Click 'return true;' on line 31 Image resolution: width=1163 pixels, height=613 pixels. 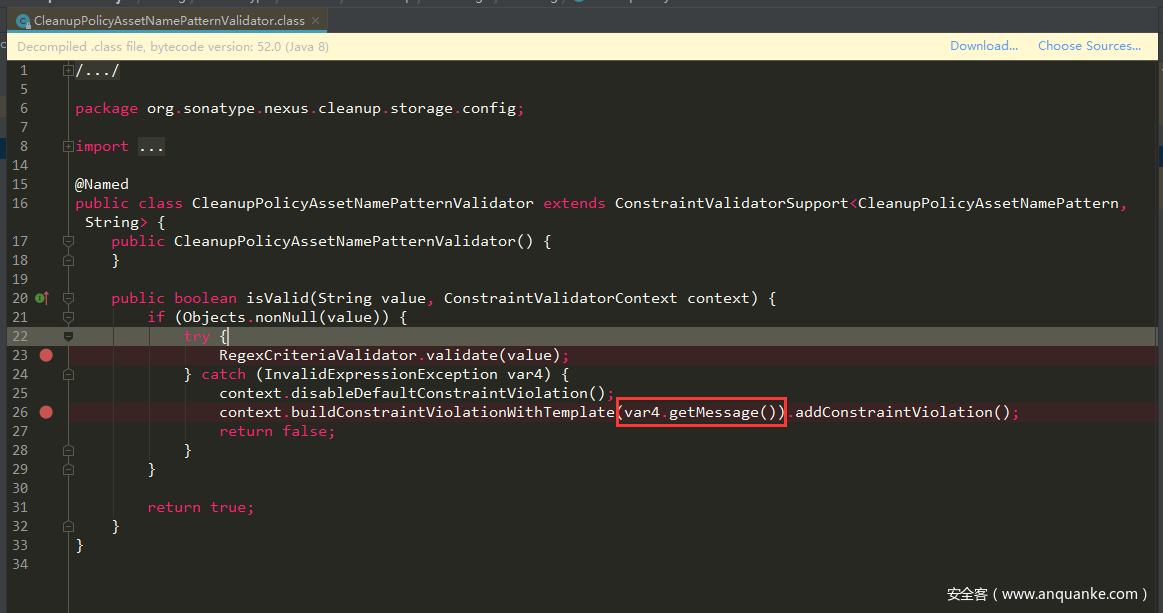pyautogui.click(x=200, y=508)
